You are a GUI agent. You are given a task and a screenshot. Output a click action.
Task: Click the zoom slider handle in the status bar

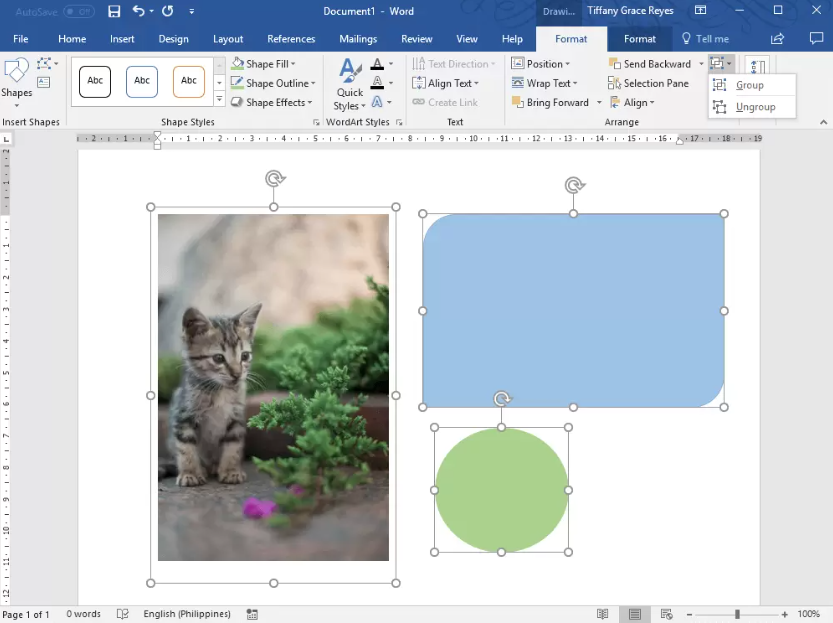[x=737, y=615]
